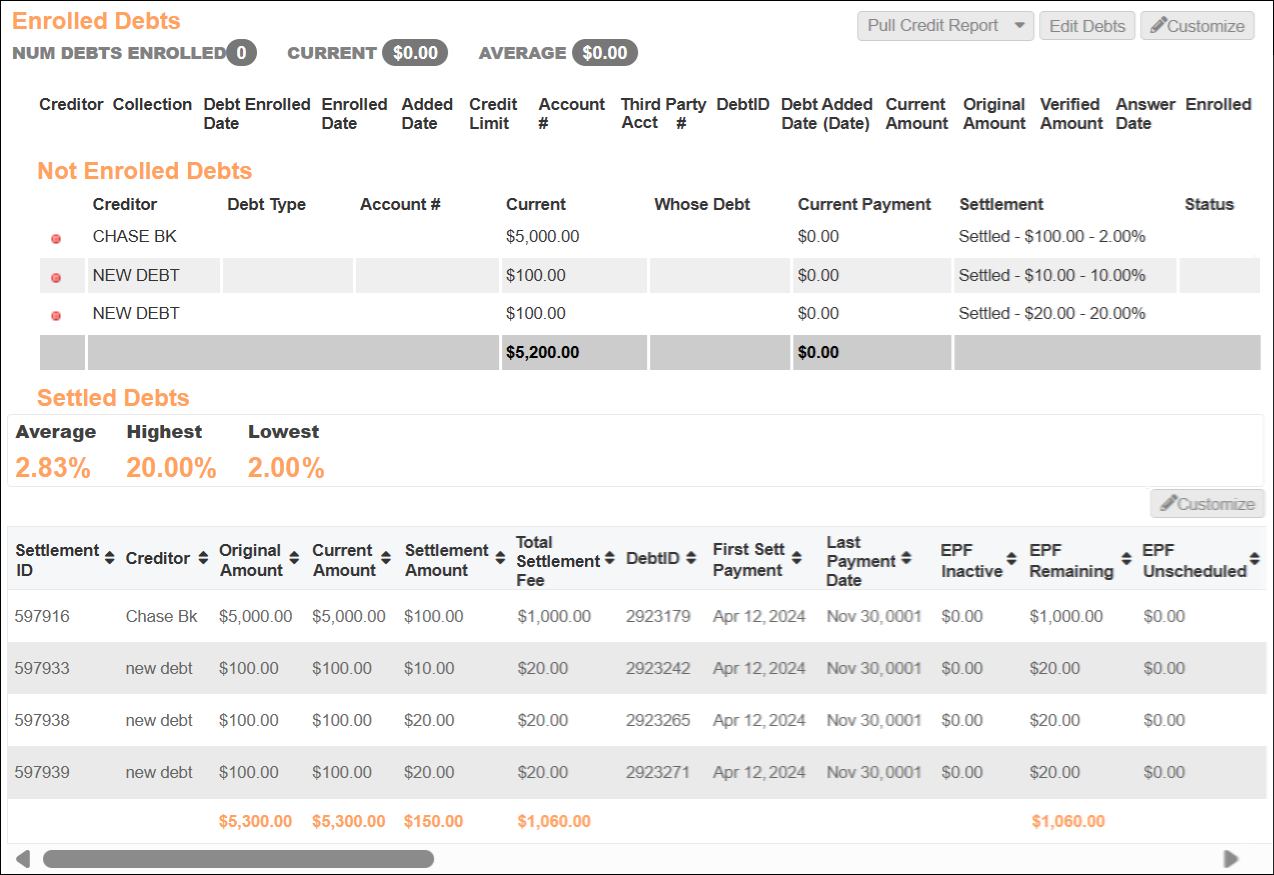1274x875 pixels.
Task: Click red dot next to $20.00 settled NEW DEBT
Action: [56, 316]
